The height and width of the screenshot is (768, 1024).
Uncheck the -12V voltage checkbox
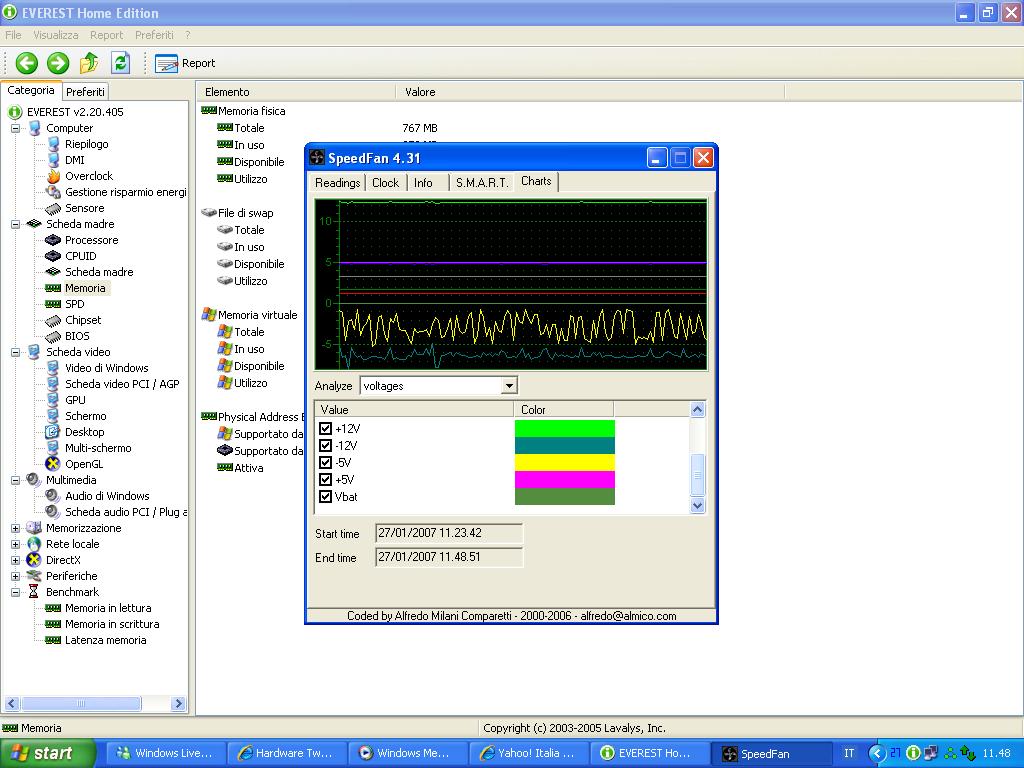pyautogui.click(x=325, y=445)
